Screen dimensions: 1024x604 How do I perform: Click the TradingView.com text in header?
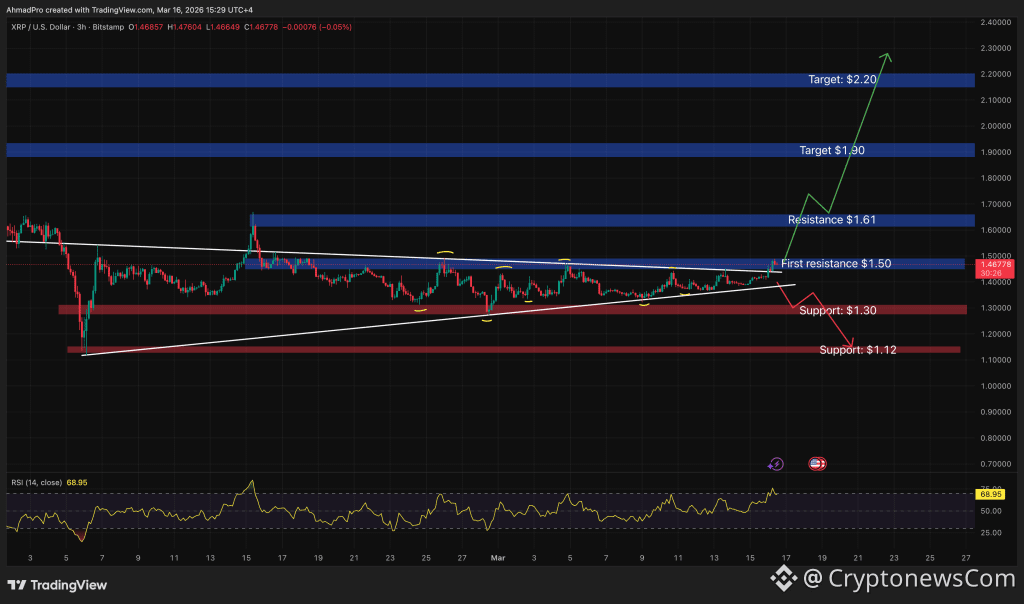(x=122, y=9)
